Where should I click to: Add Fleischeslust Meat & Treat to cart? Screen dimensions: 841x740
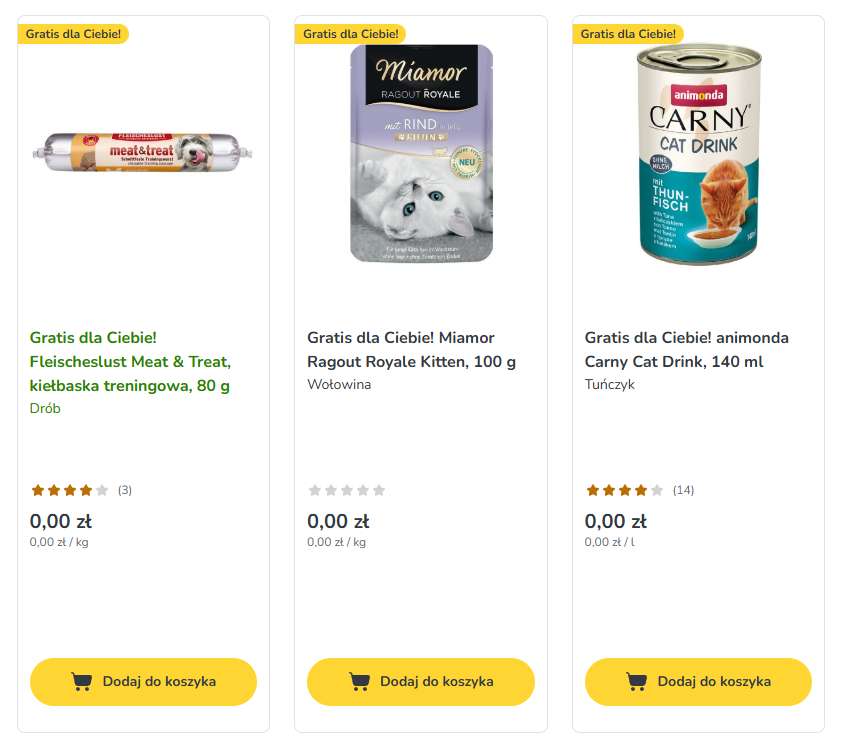143,682
